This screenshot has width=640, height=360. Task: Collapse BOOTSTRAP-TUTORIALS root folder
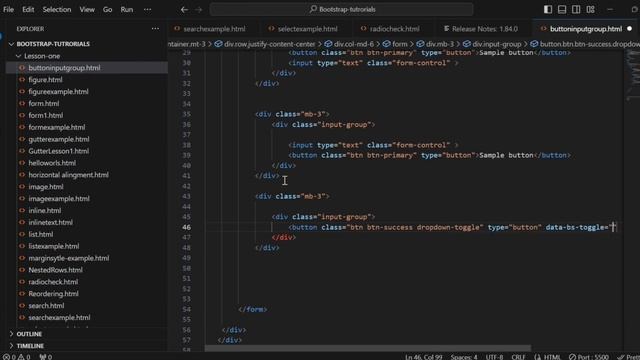(x=53, y=44)
